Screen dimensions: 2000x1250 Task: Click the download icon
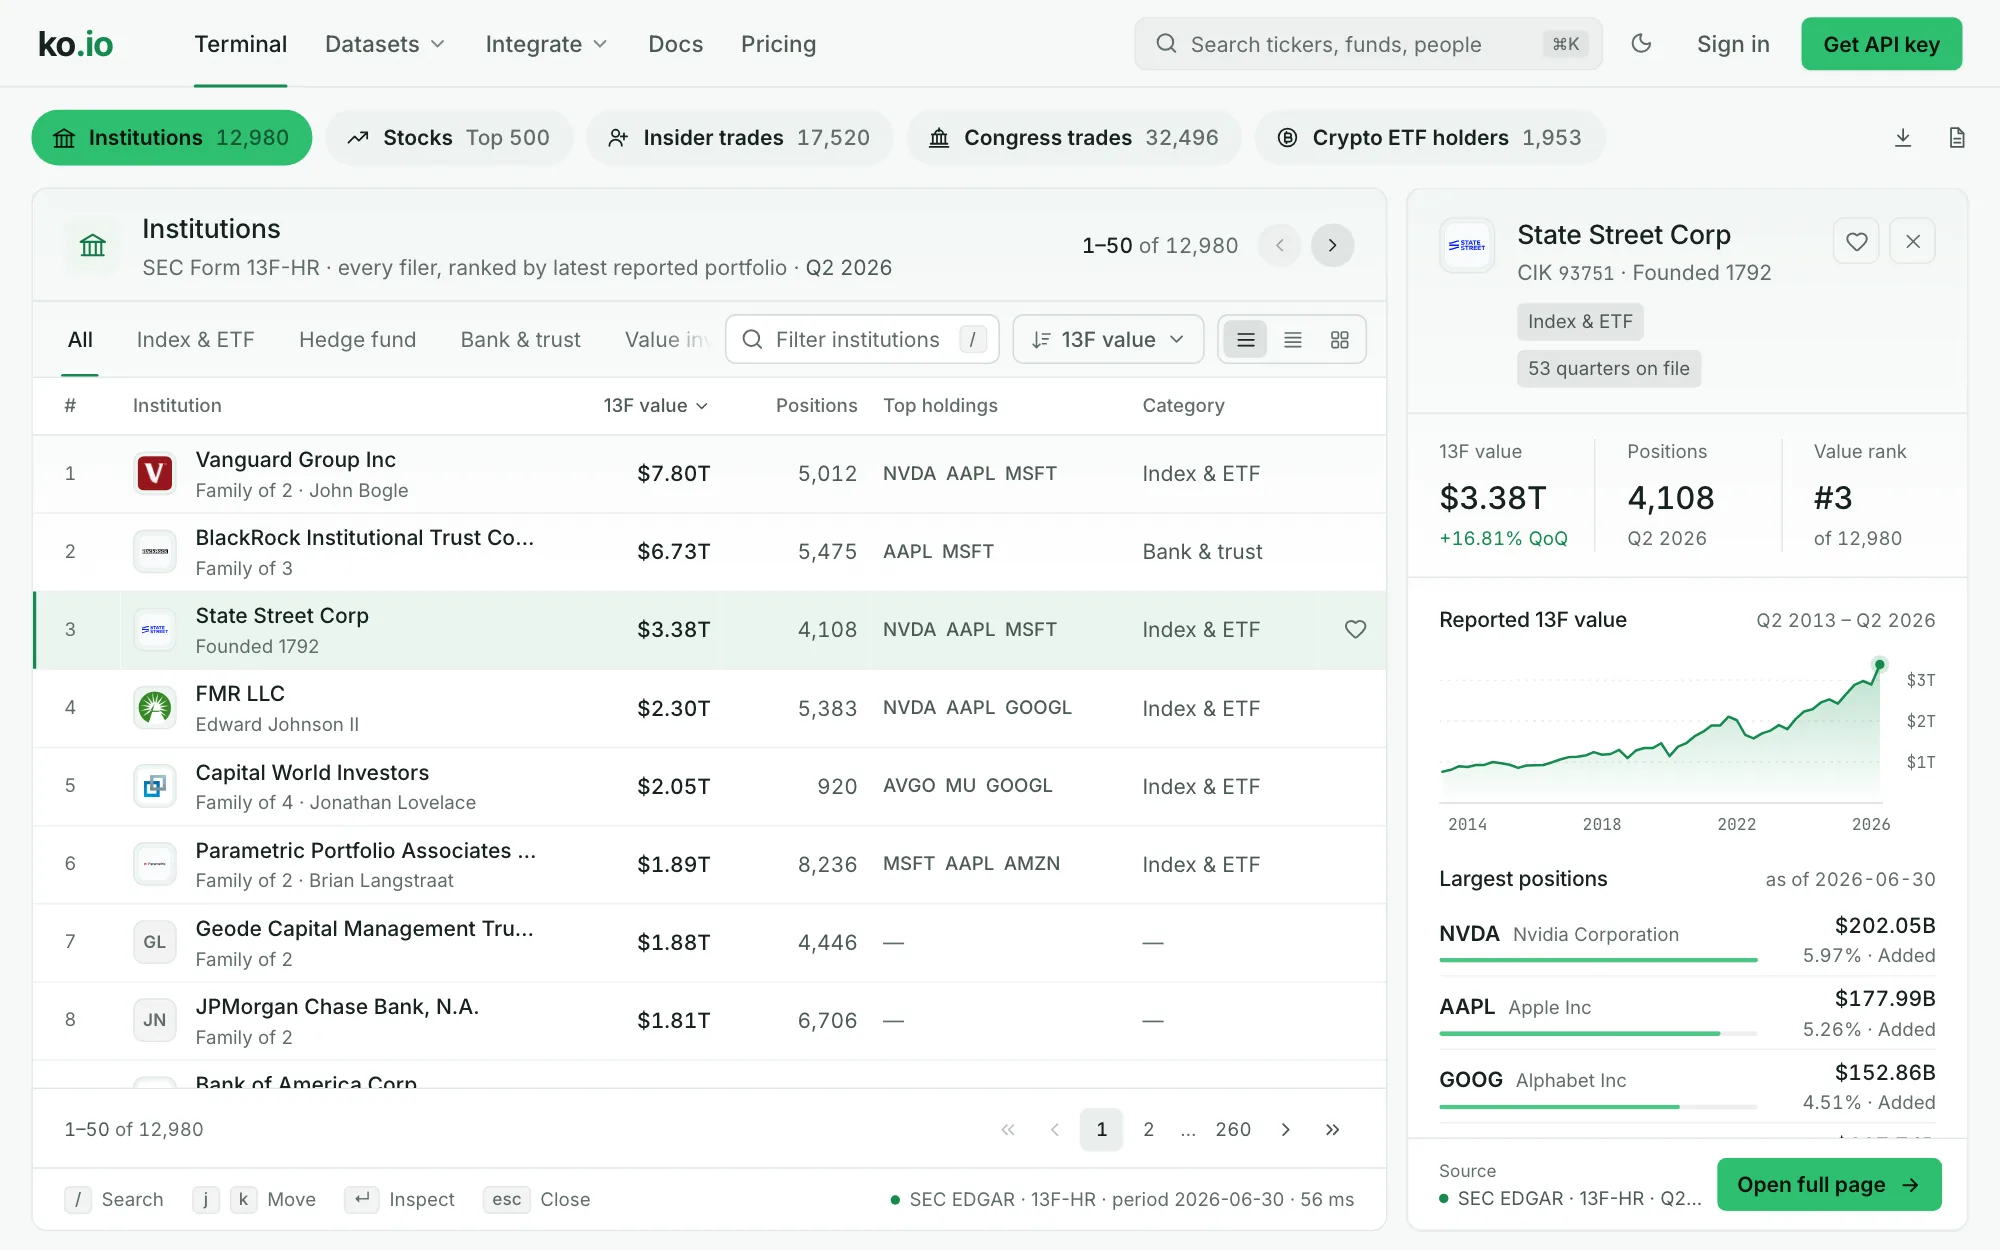tap(1903, 138)
